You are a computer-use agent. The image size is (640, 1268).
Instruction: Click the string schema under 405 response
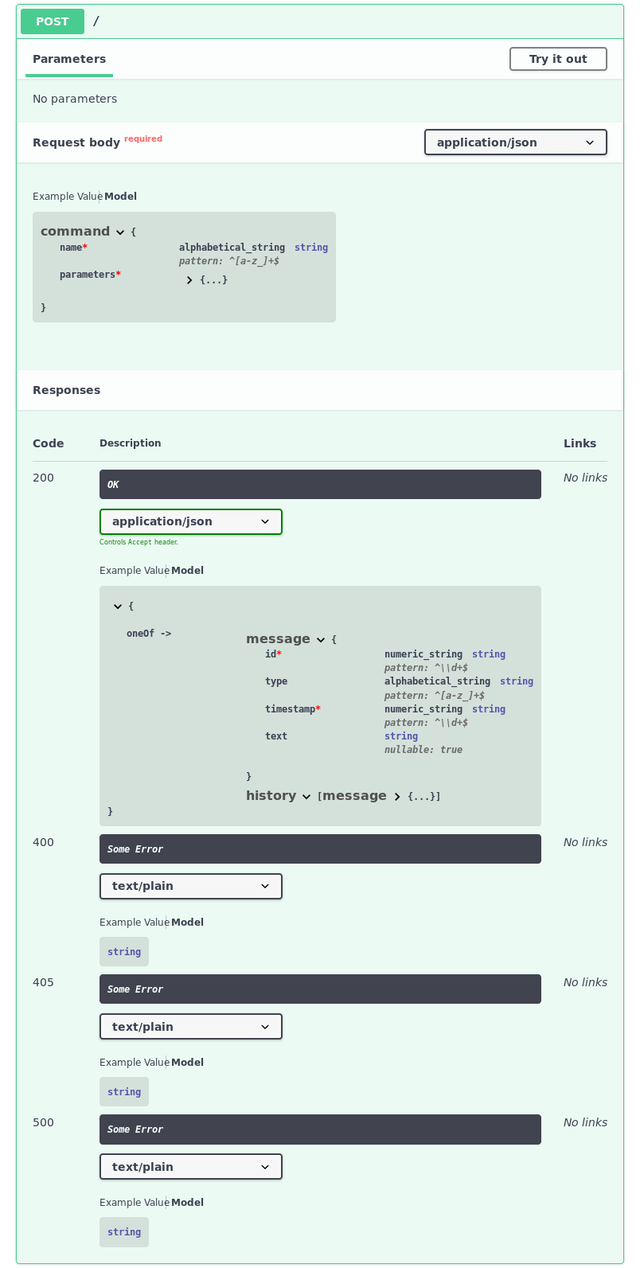124,1092
